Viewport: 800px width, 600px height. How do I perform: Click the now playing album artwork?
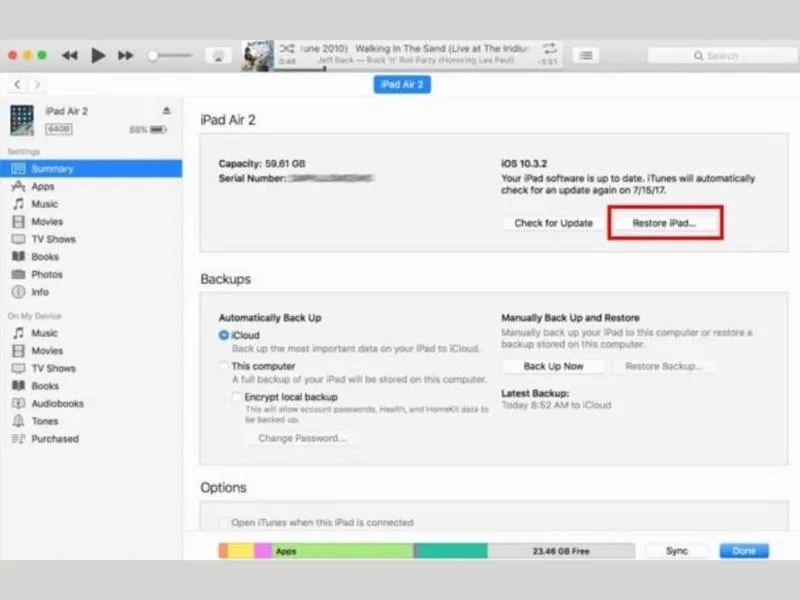pyautogui.click(x=258, y=56)
